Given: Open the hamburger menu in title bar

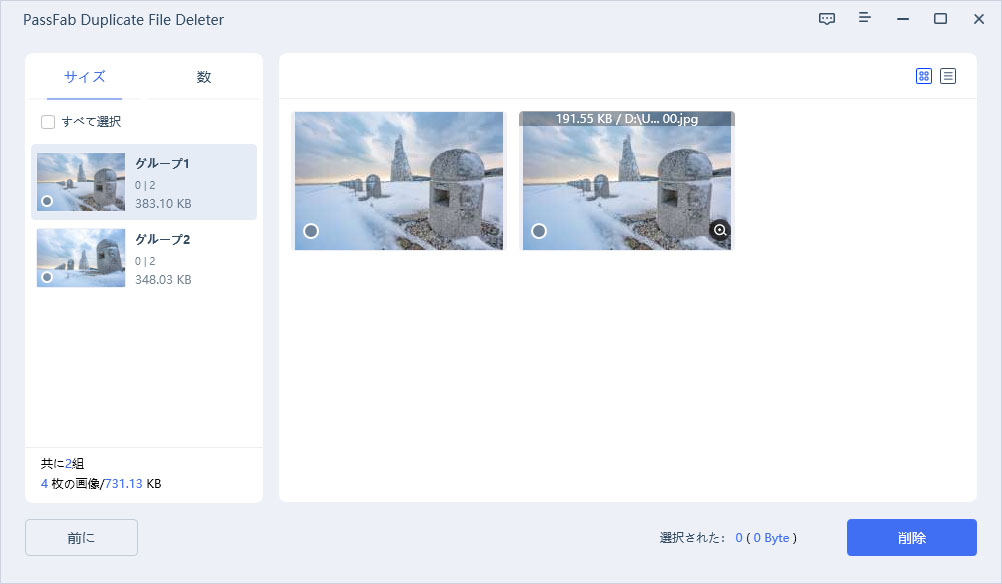Looking at the screenshot, I should [865, 19].
